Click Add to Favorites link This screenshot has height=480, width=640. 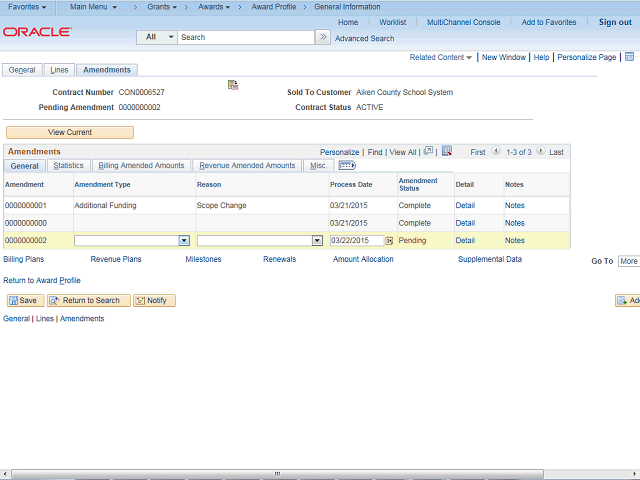click(x=549, y=22)
